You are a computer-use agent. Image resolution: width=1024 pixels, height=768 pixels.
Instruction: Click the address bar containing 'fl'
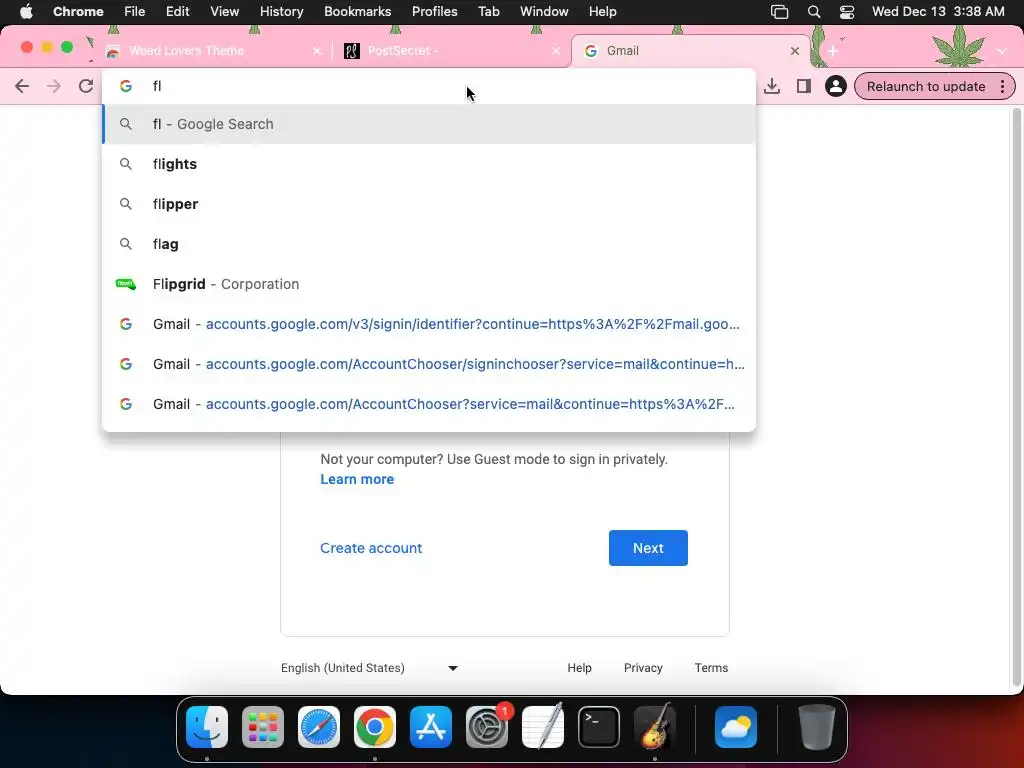pos(429,86)
